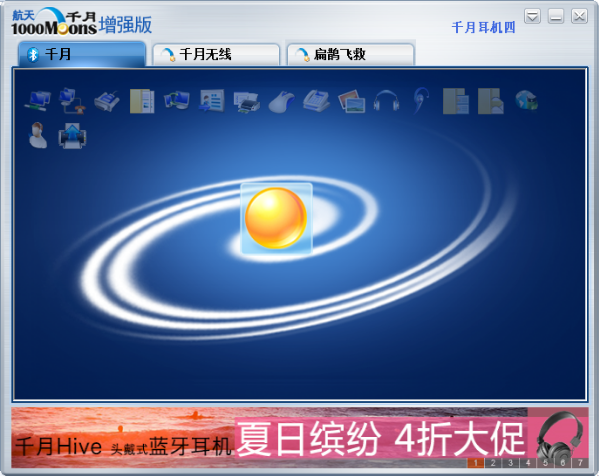Image resolution: width=599 pixels, height=476 pixels.
Task: Open the message folder with envelope icon
Action: point(491,101)
